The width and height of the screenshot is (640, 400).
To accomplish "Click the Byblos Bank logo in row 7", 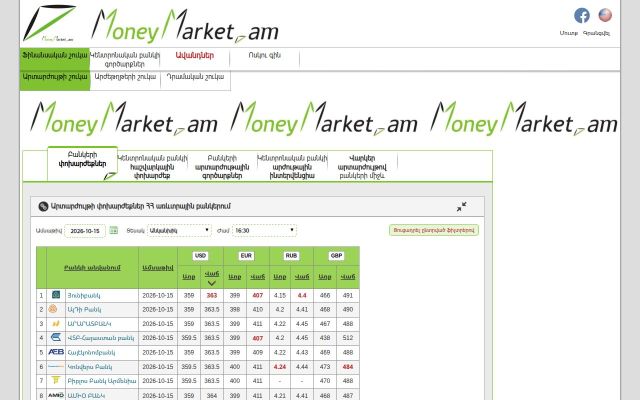I will click(x=56, y=380).
